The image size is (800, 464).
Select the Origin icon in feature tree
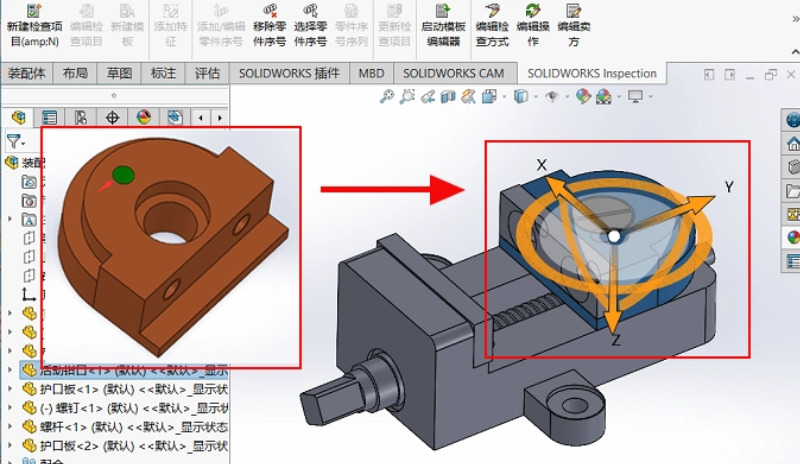click(x=29, y=294)
